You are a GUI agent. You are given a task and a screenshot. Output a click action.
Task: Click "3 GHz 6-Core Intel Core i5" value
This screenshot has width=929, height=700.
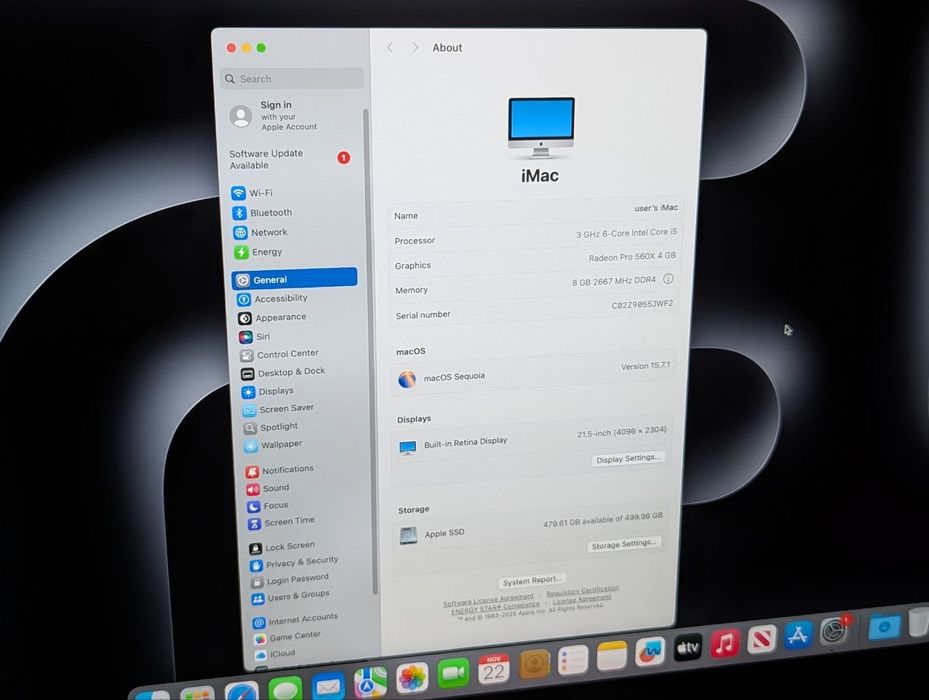[x=626, y=233]
